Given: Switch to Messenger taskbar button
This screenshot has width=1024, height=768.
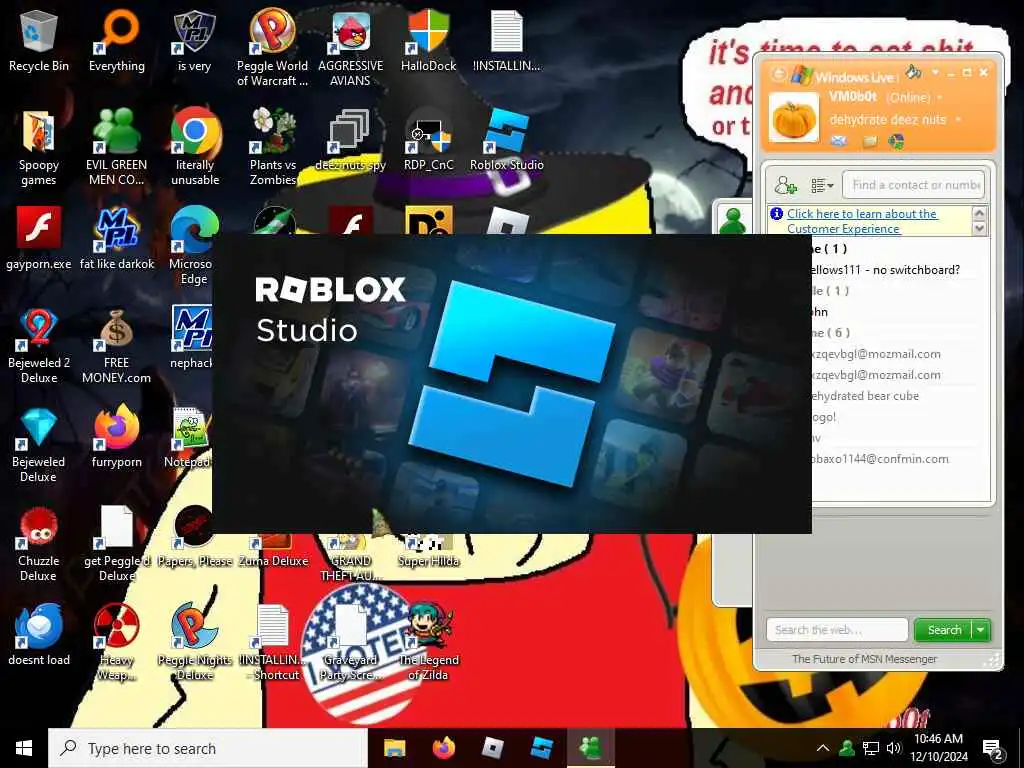Looking at the screenshot, I should pos(590,748).
